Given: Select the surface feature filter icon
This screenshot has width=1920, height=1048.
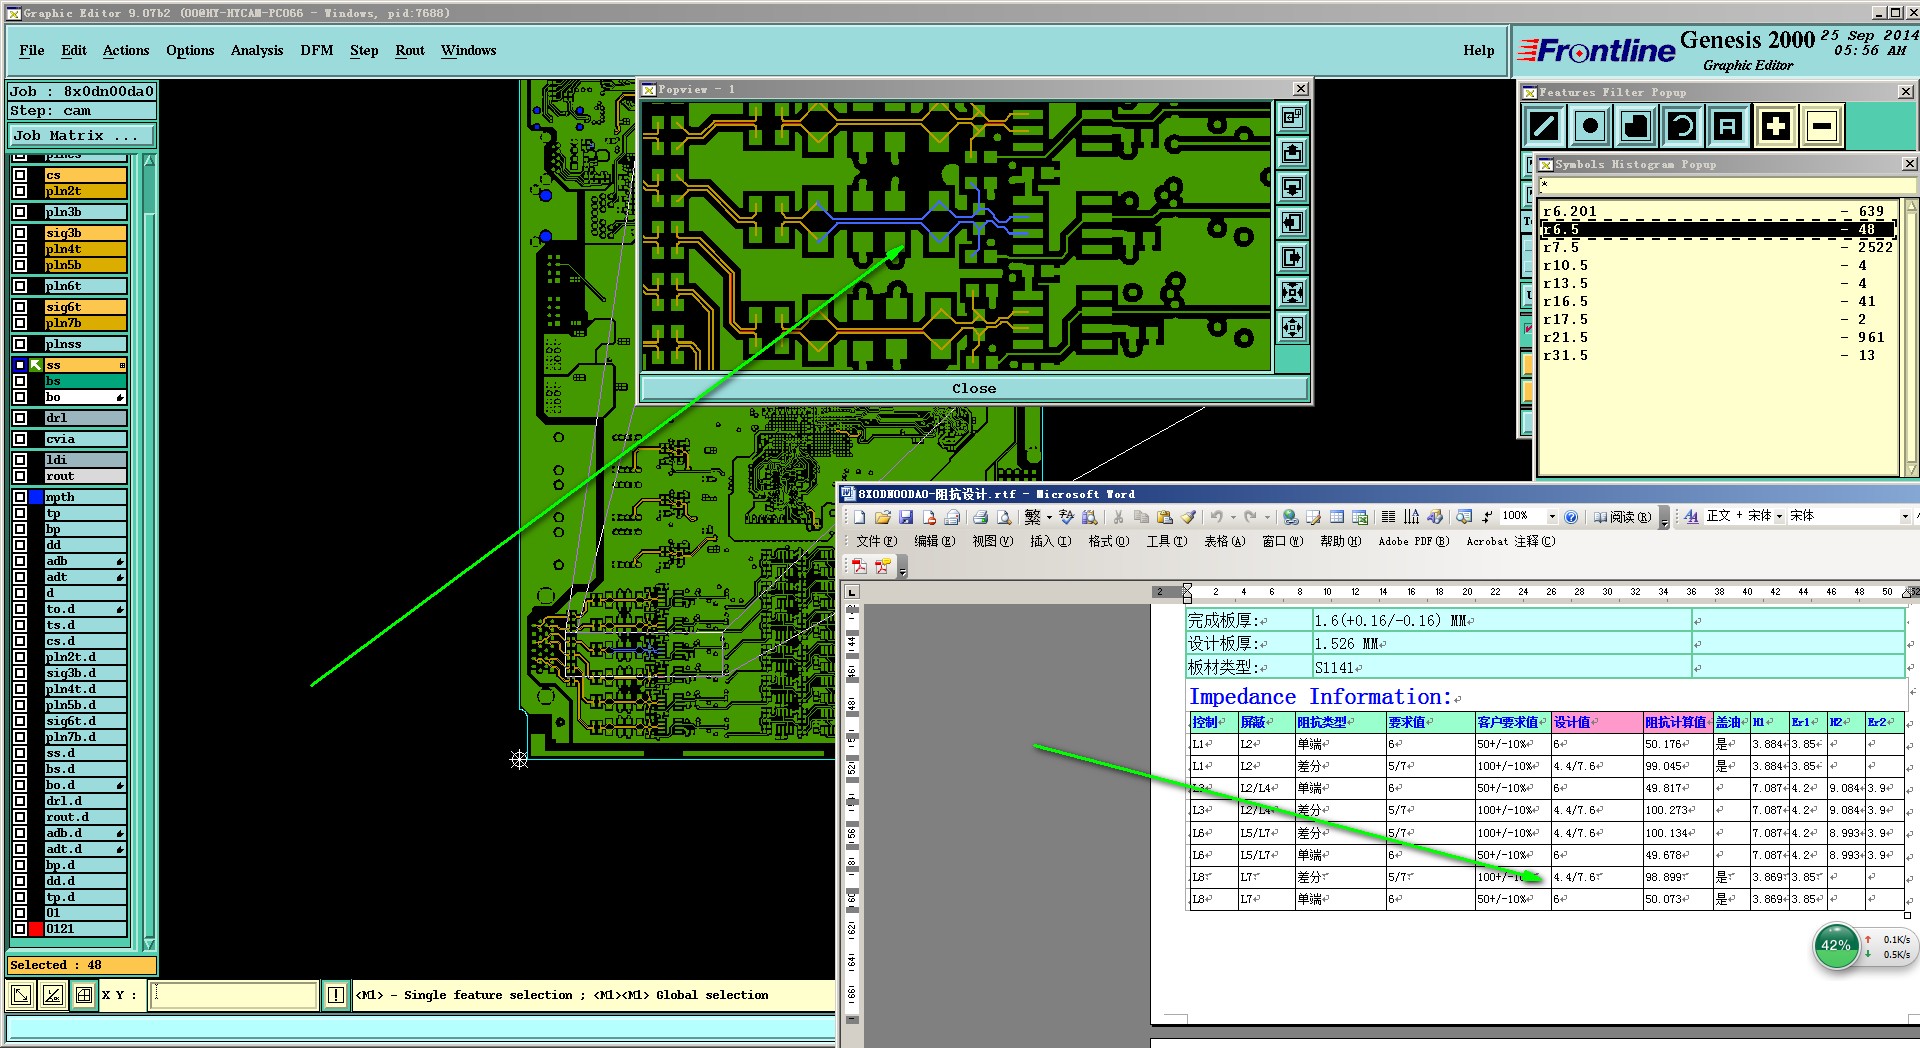Looking at the screenshot, I should click(x=1636, y=126).
